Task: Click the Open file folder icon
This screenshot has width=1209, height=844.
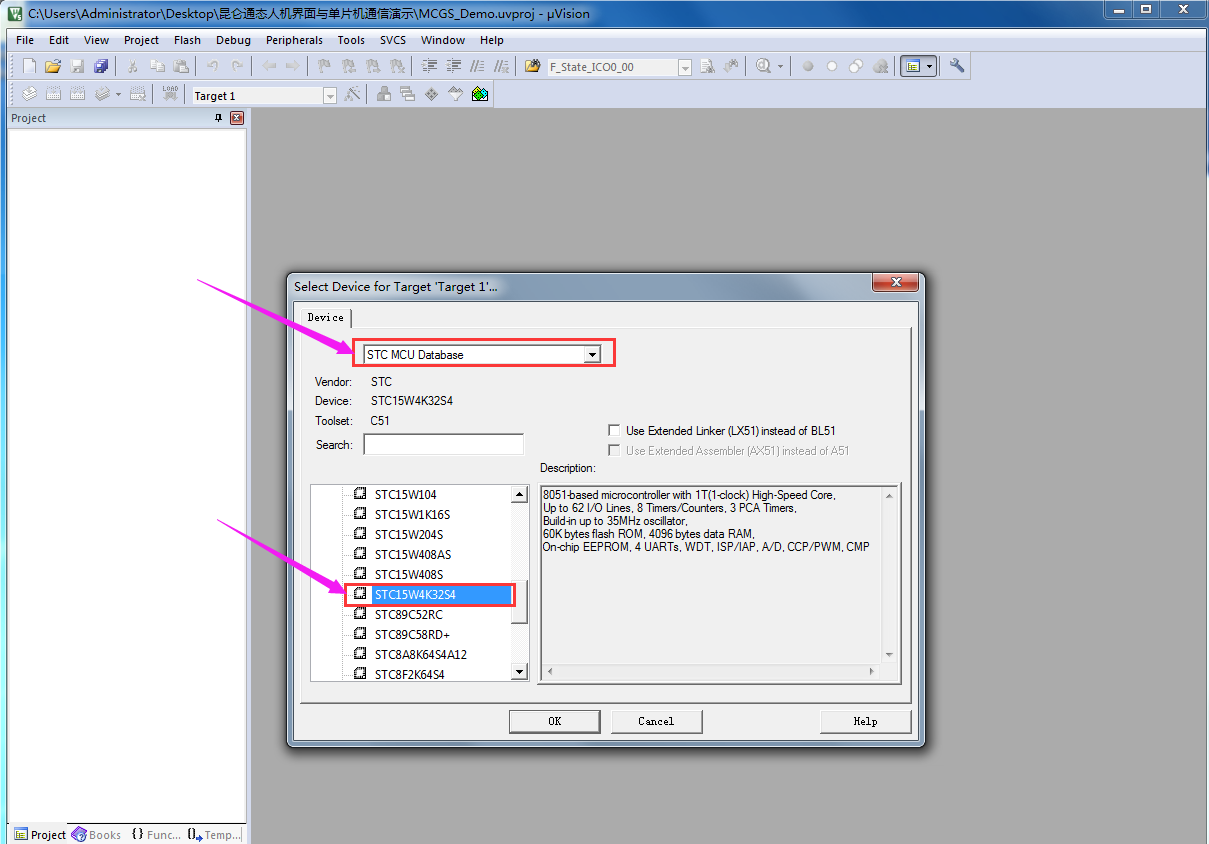Action: tap(53, 66)
